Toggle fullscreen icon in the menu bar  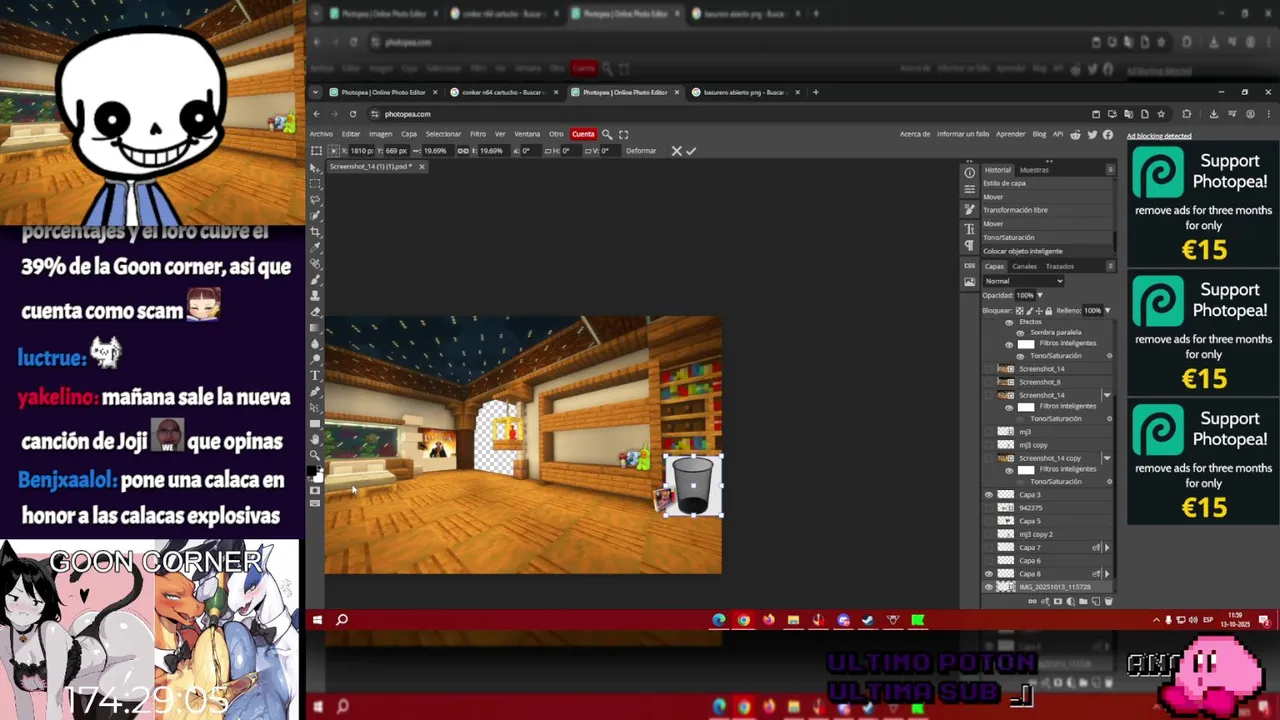pos(624,134)
